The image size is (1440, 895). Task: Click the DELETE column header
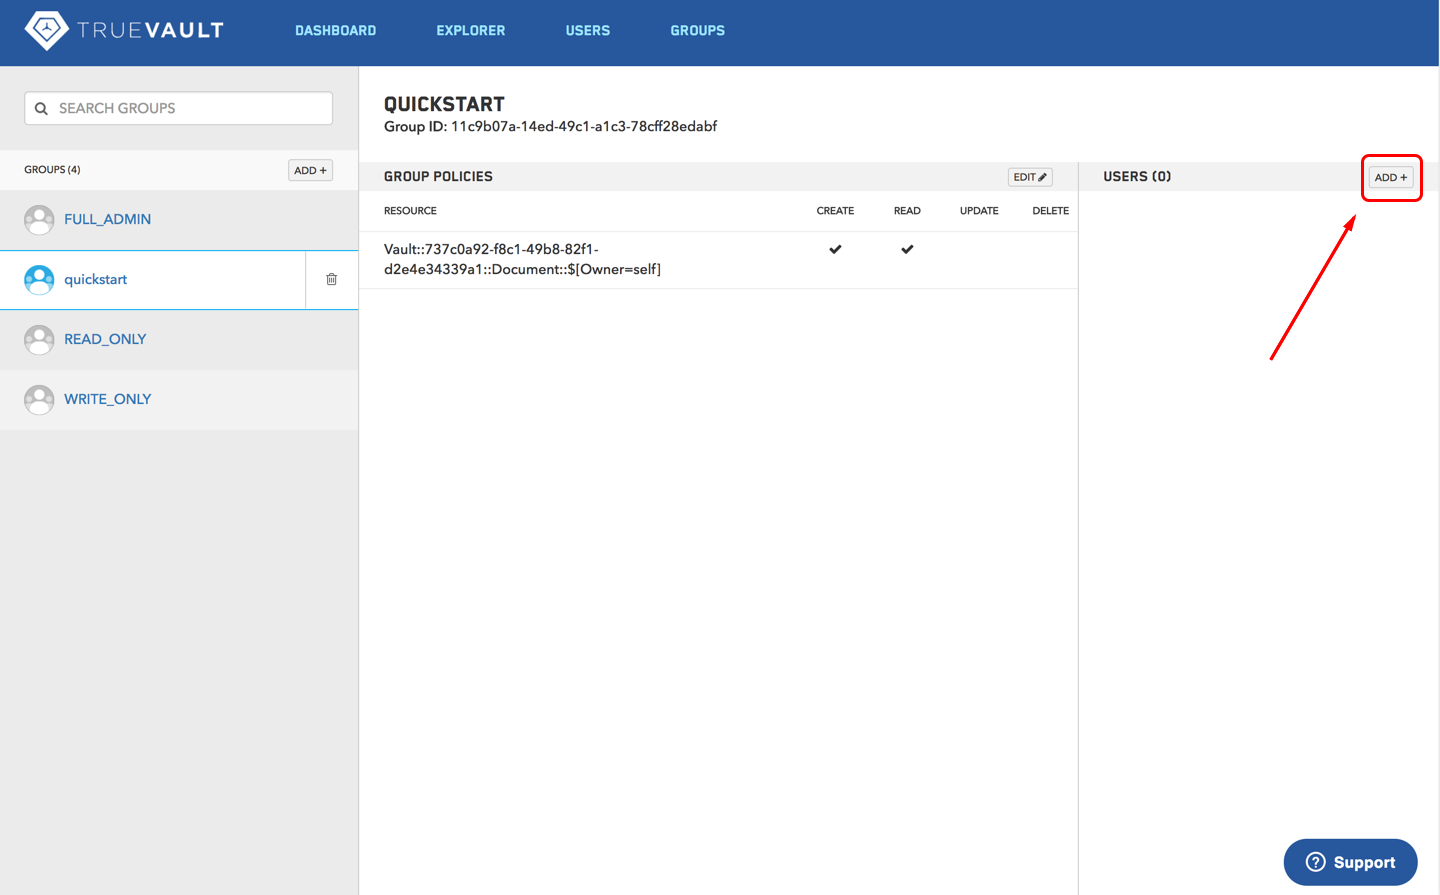click(x=1050, y=211)
